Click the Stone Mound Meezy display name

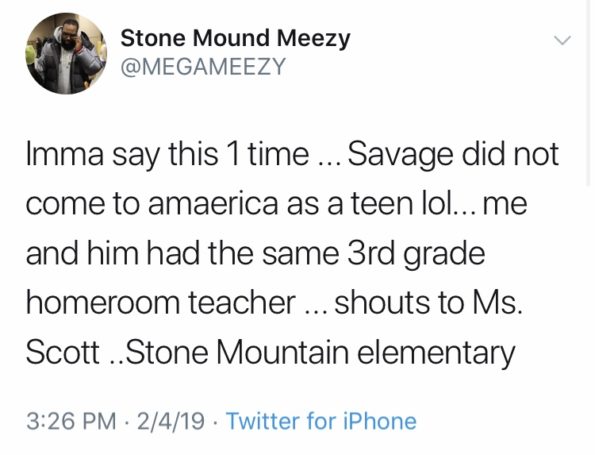235,38
